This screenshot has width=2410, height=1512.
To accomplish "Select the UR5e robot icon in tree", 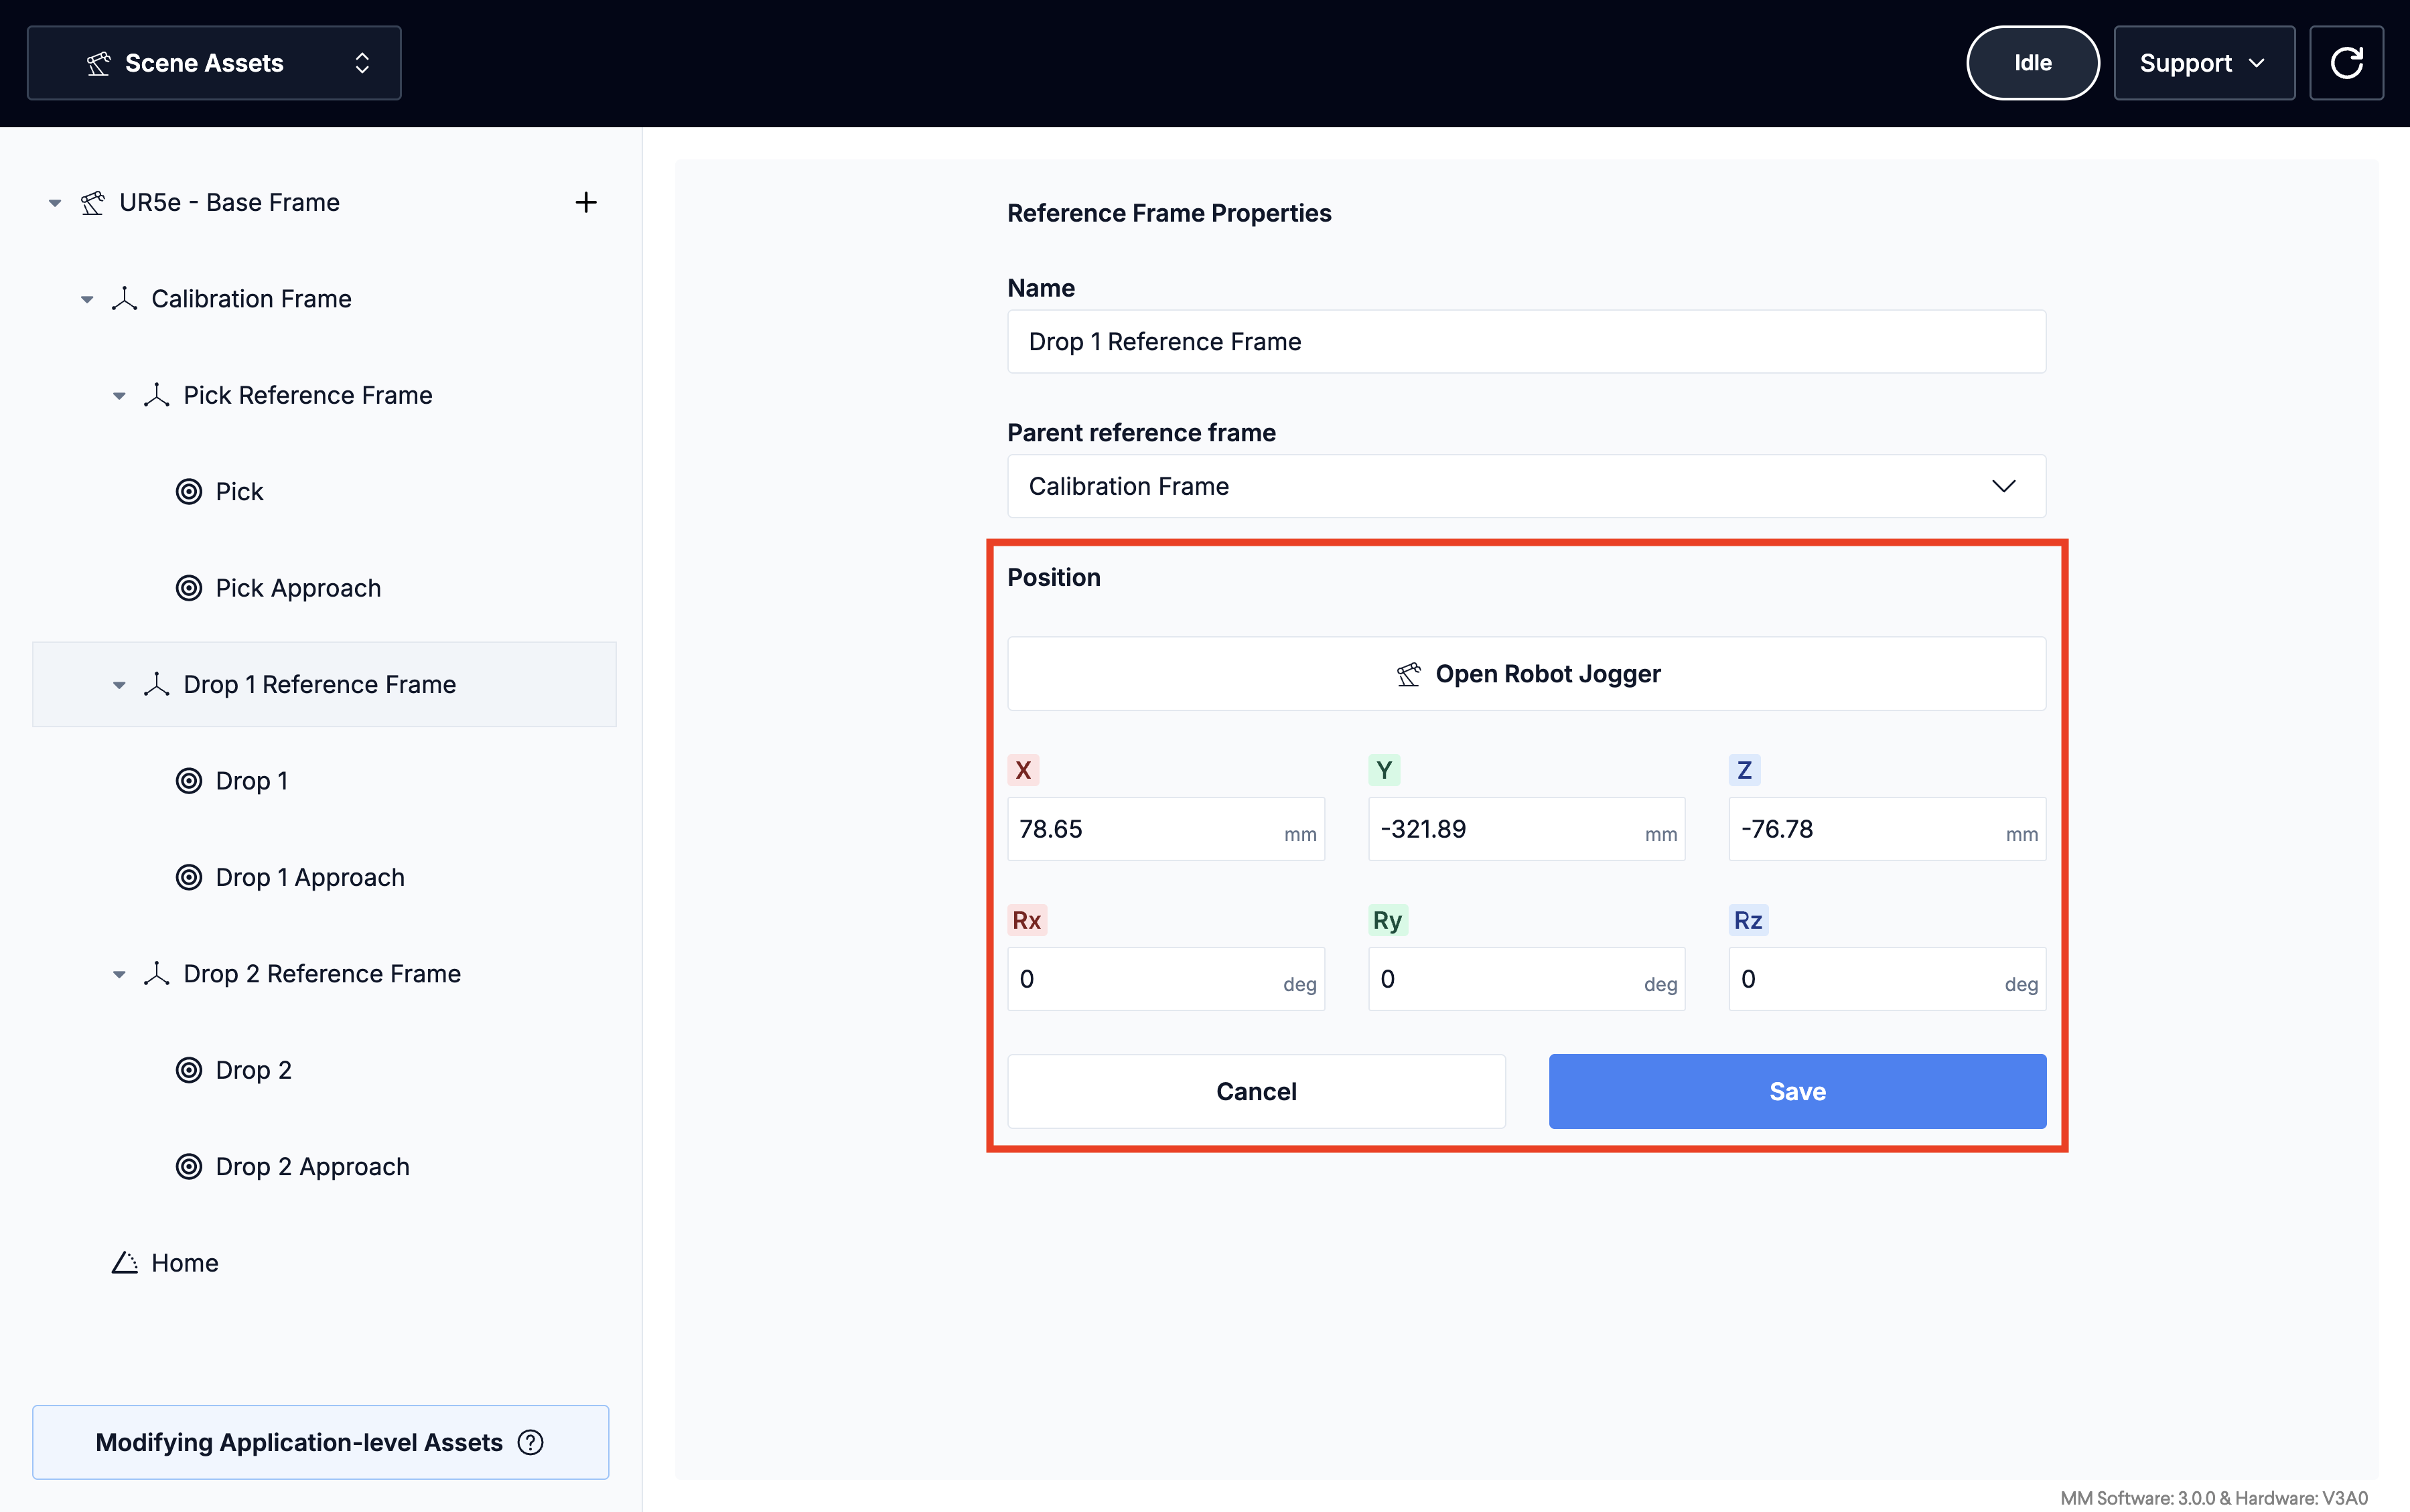I will coord(93,203).
